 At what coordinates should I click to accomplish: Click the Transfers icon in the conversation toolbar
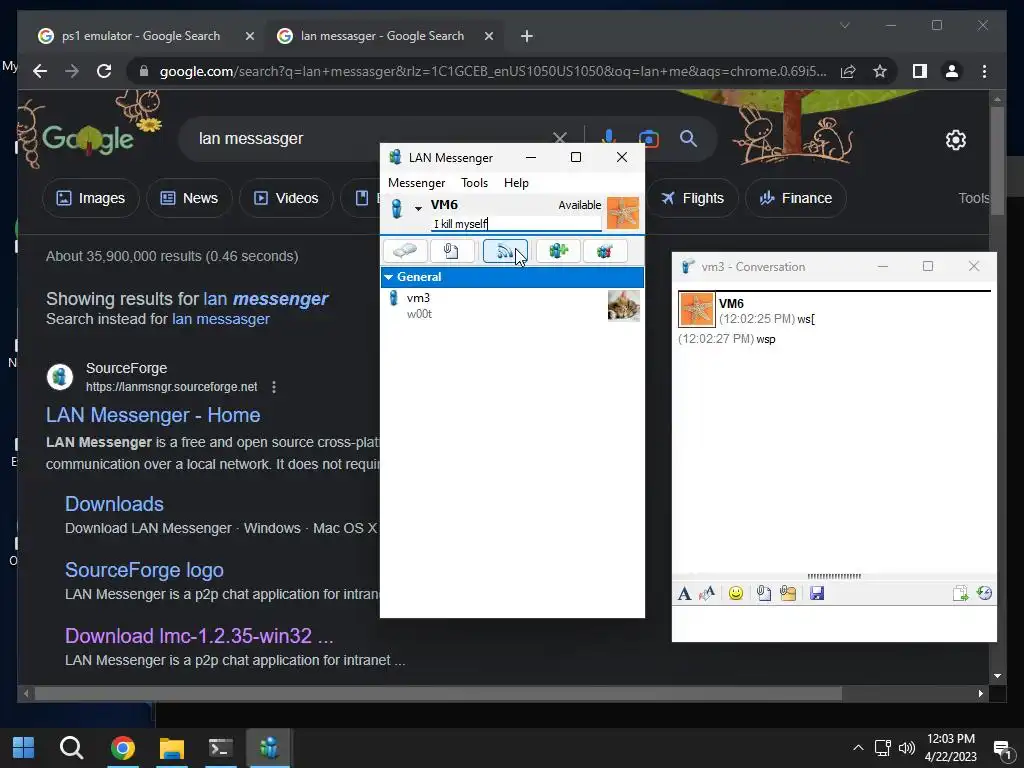click(x=960, y=593)
